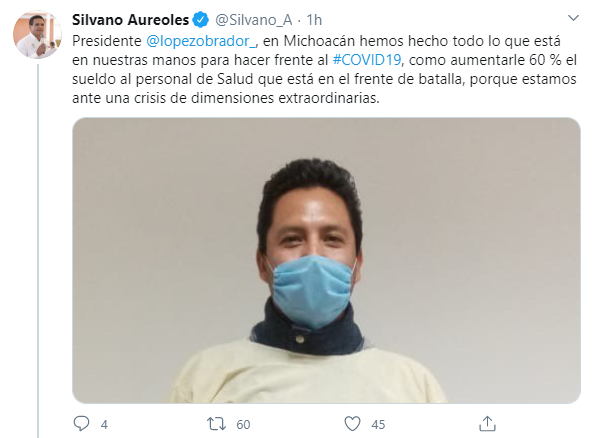Click the reply speech bubble icon

[81, 424]
